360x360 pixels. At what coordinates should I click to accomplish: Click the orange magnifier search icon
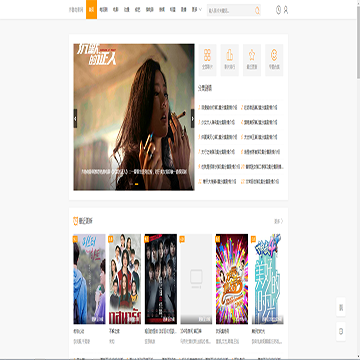pyautogui.click(x=257, y=10)
